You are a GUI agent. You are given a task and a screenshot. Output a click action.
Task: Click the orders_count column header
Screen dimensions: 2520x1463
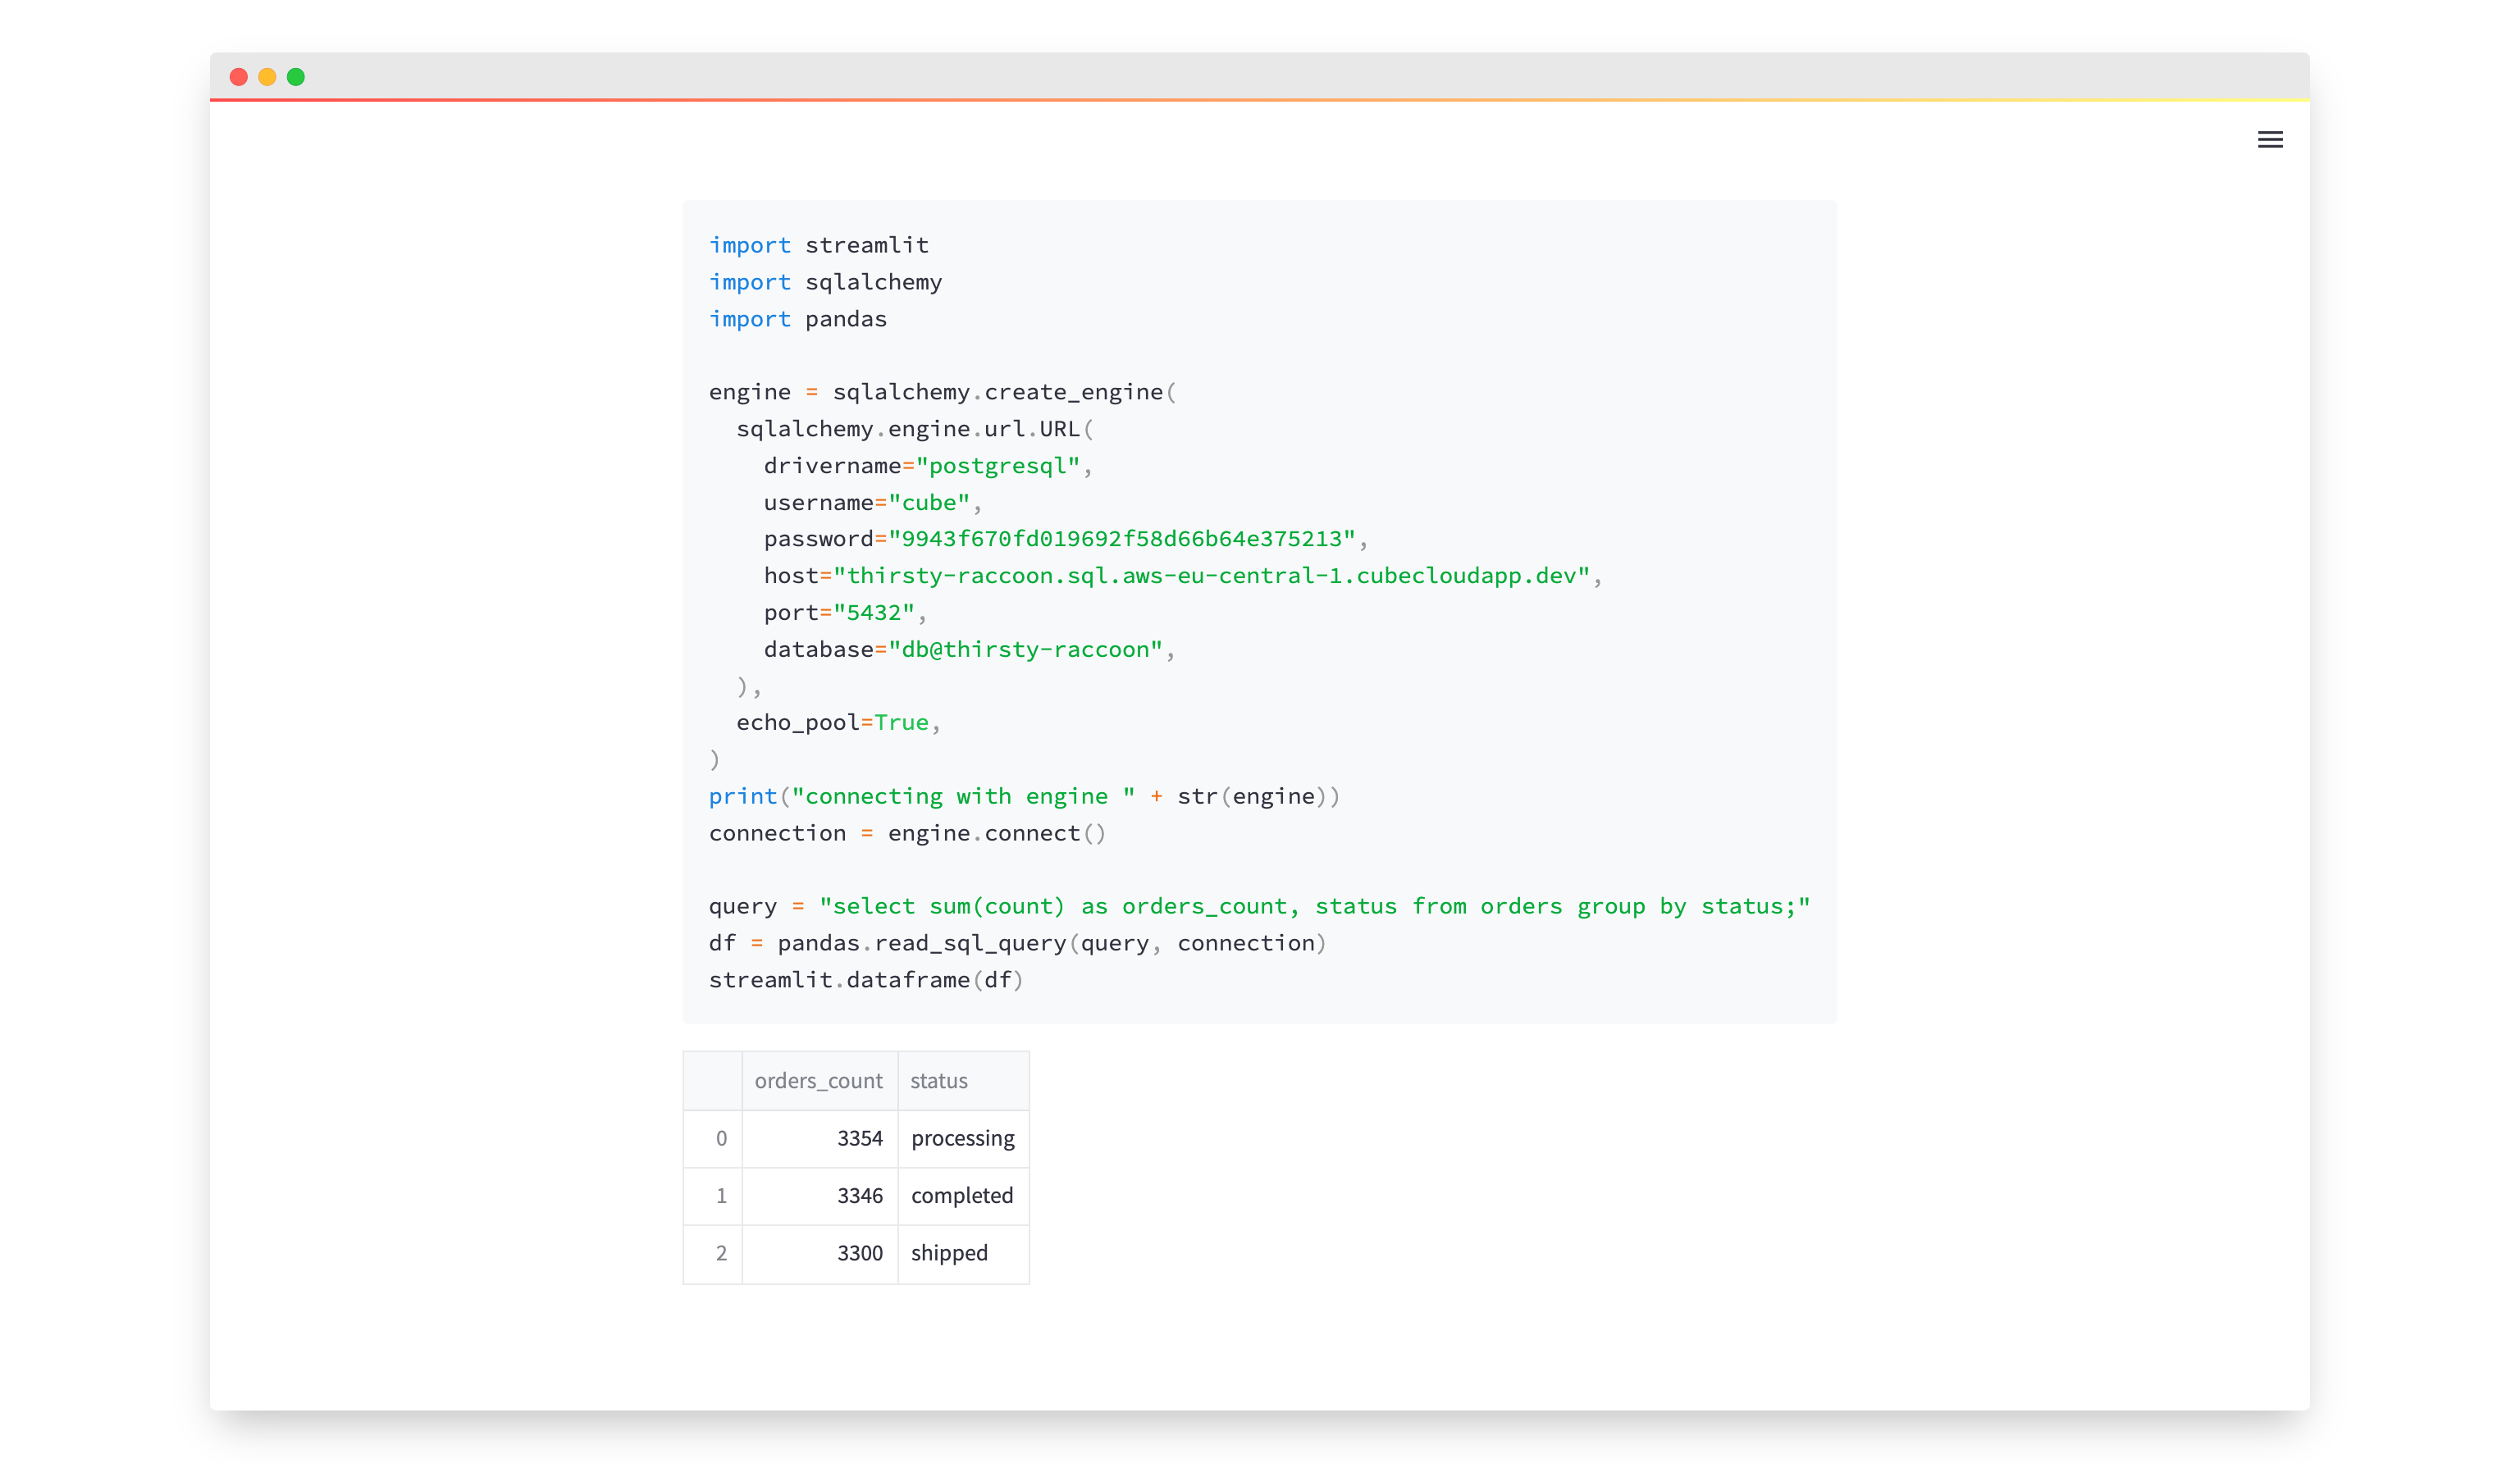tap(818, 1080)
